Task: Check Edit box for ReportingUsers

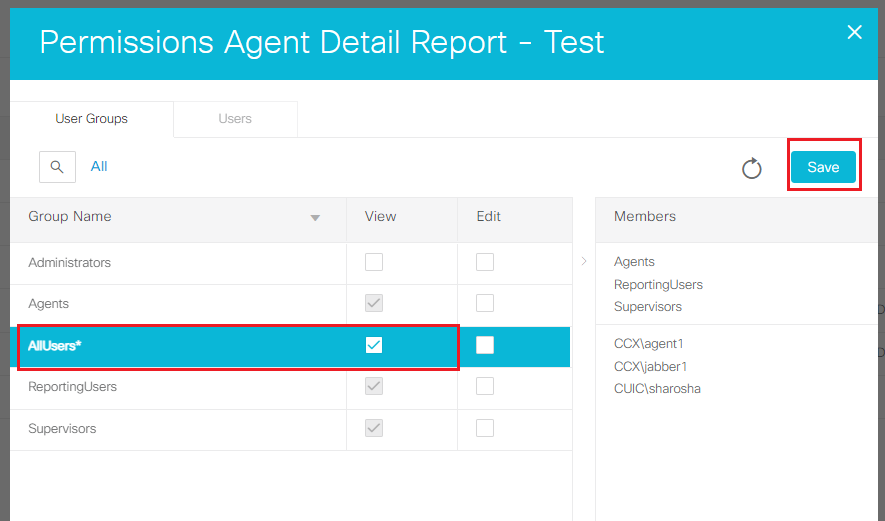Action: tap(485, 387)
